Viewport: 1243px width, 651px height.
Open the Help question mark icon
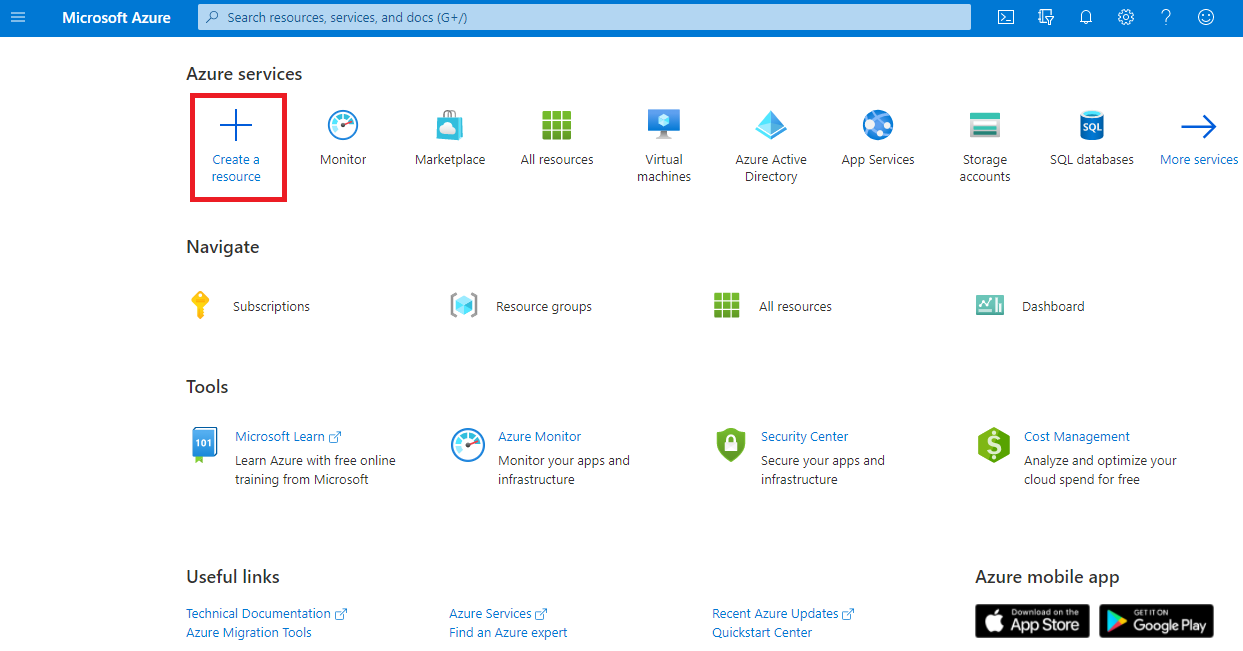(1166, 17)
